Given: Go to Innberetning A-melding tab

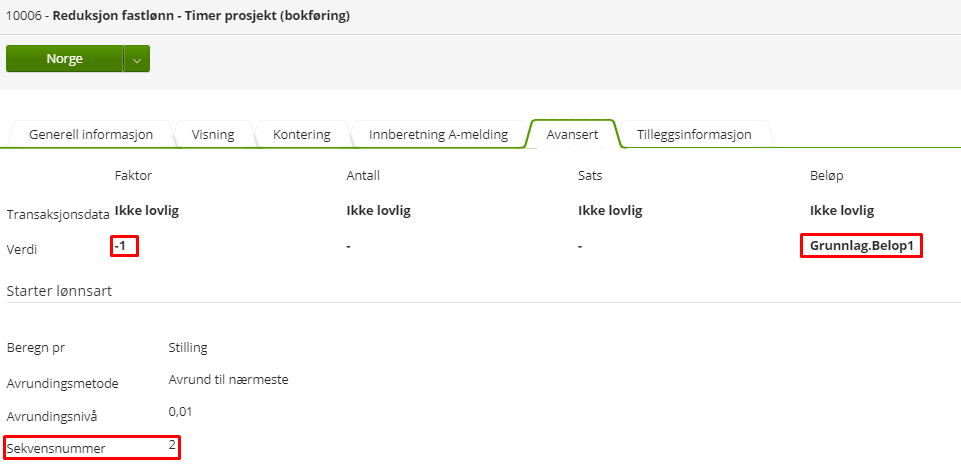Looking at the screenshot, I should click(x=438, y=134).
